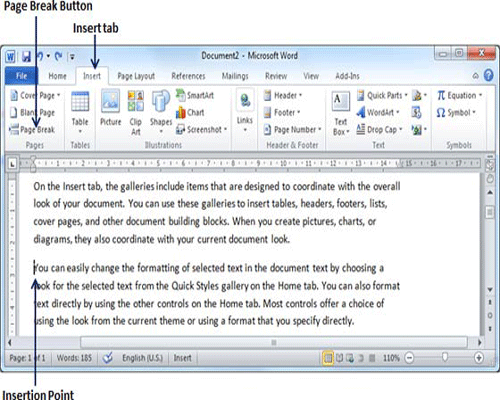Open the Add-Ins tab
Image resolution: width=500 pixels, height=400 pixels.
pos(347,76)
